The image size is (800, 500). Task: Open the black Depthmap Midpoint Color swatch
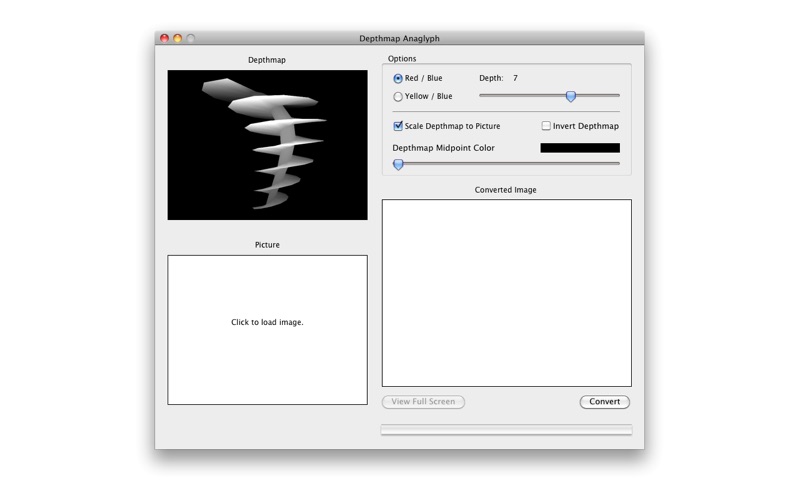580,148
